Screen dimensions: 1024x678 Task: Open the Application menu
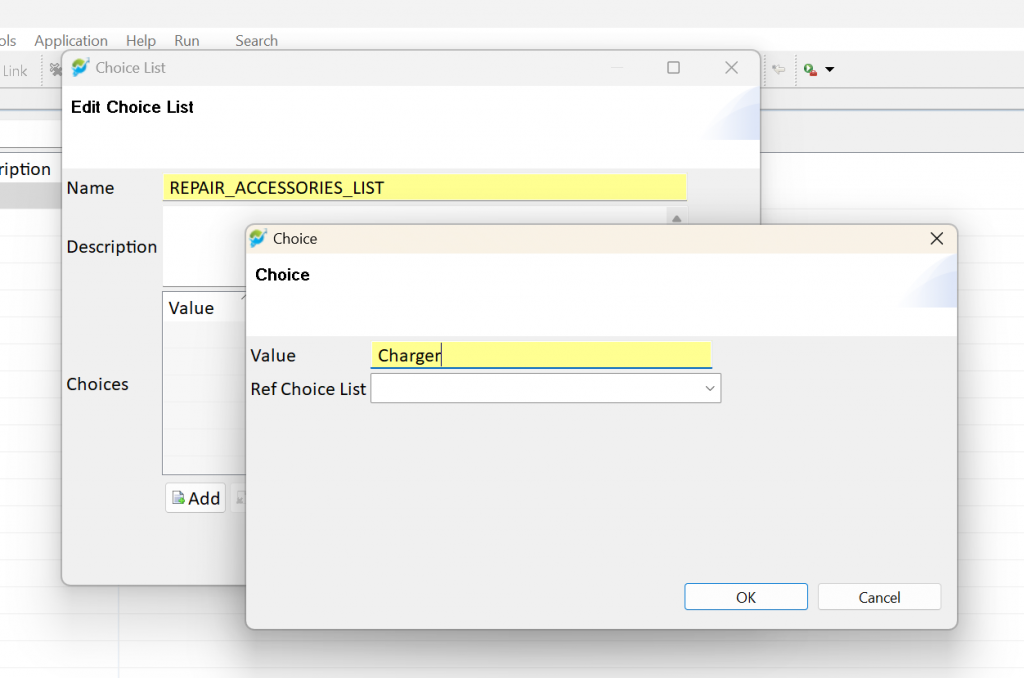[71, 40]
